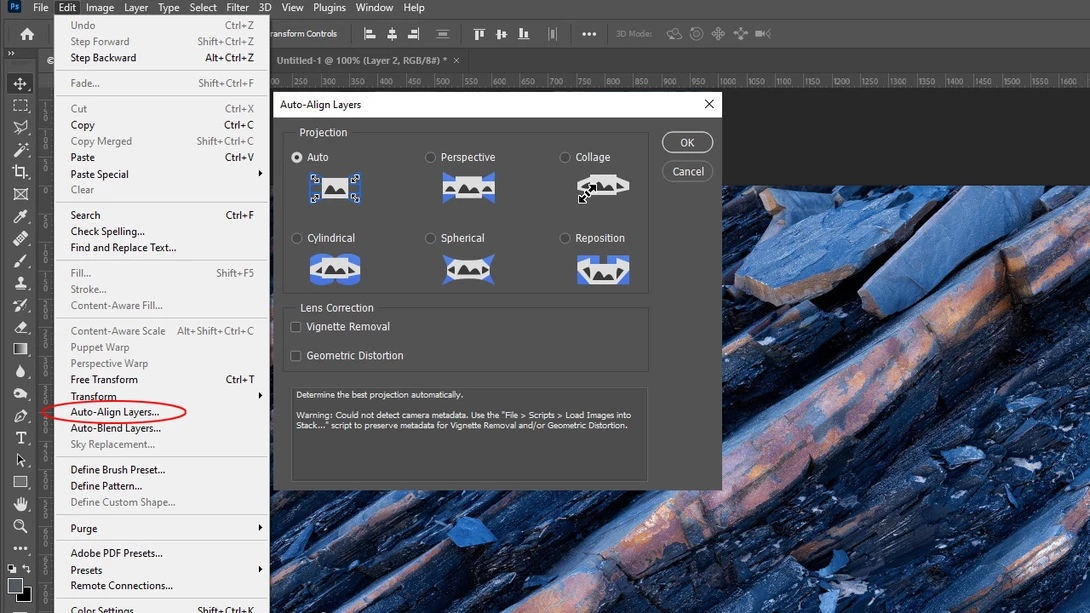Viewport: 1090px width, 613px height.
Task: Select the Healing Brush tool
Action: [x=20, y=238]
